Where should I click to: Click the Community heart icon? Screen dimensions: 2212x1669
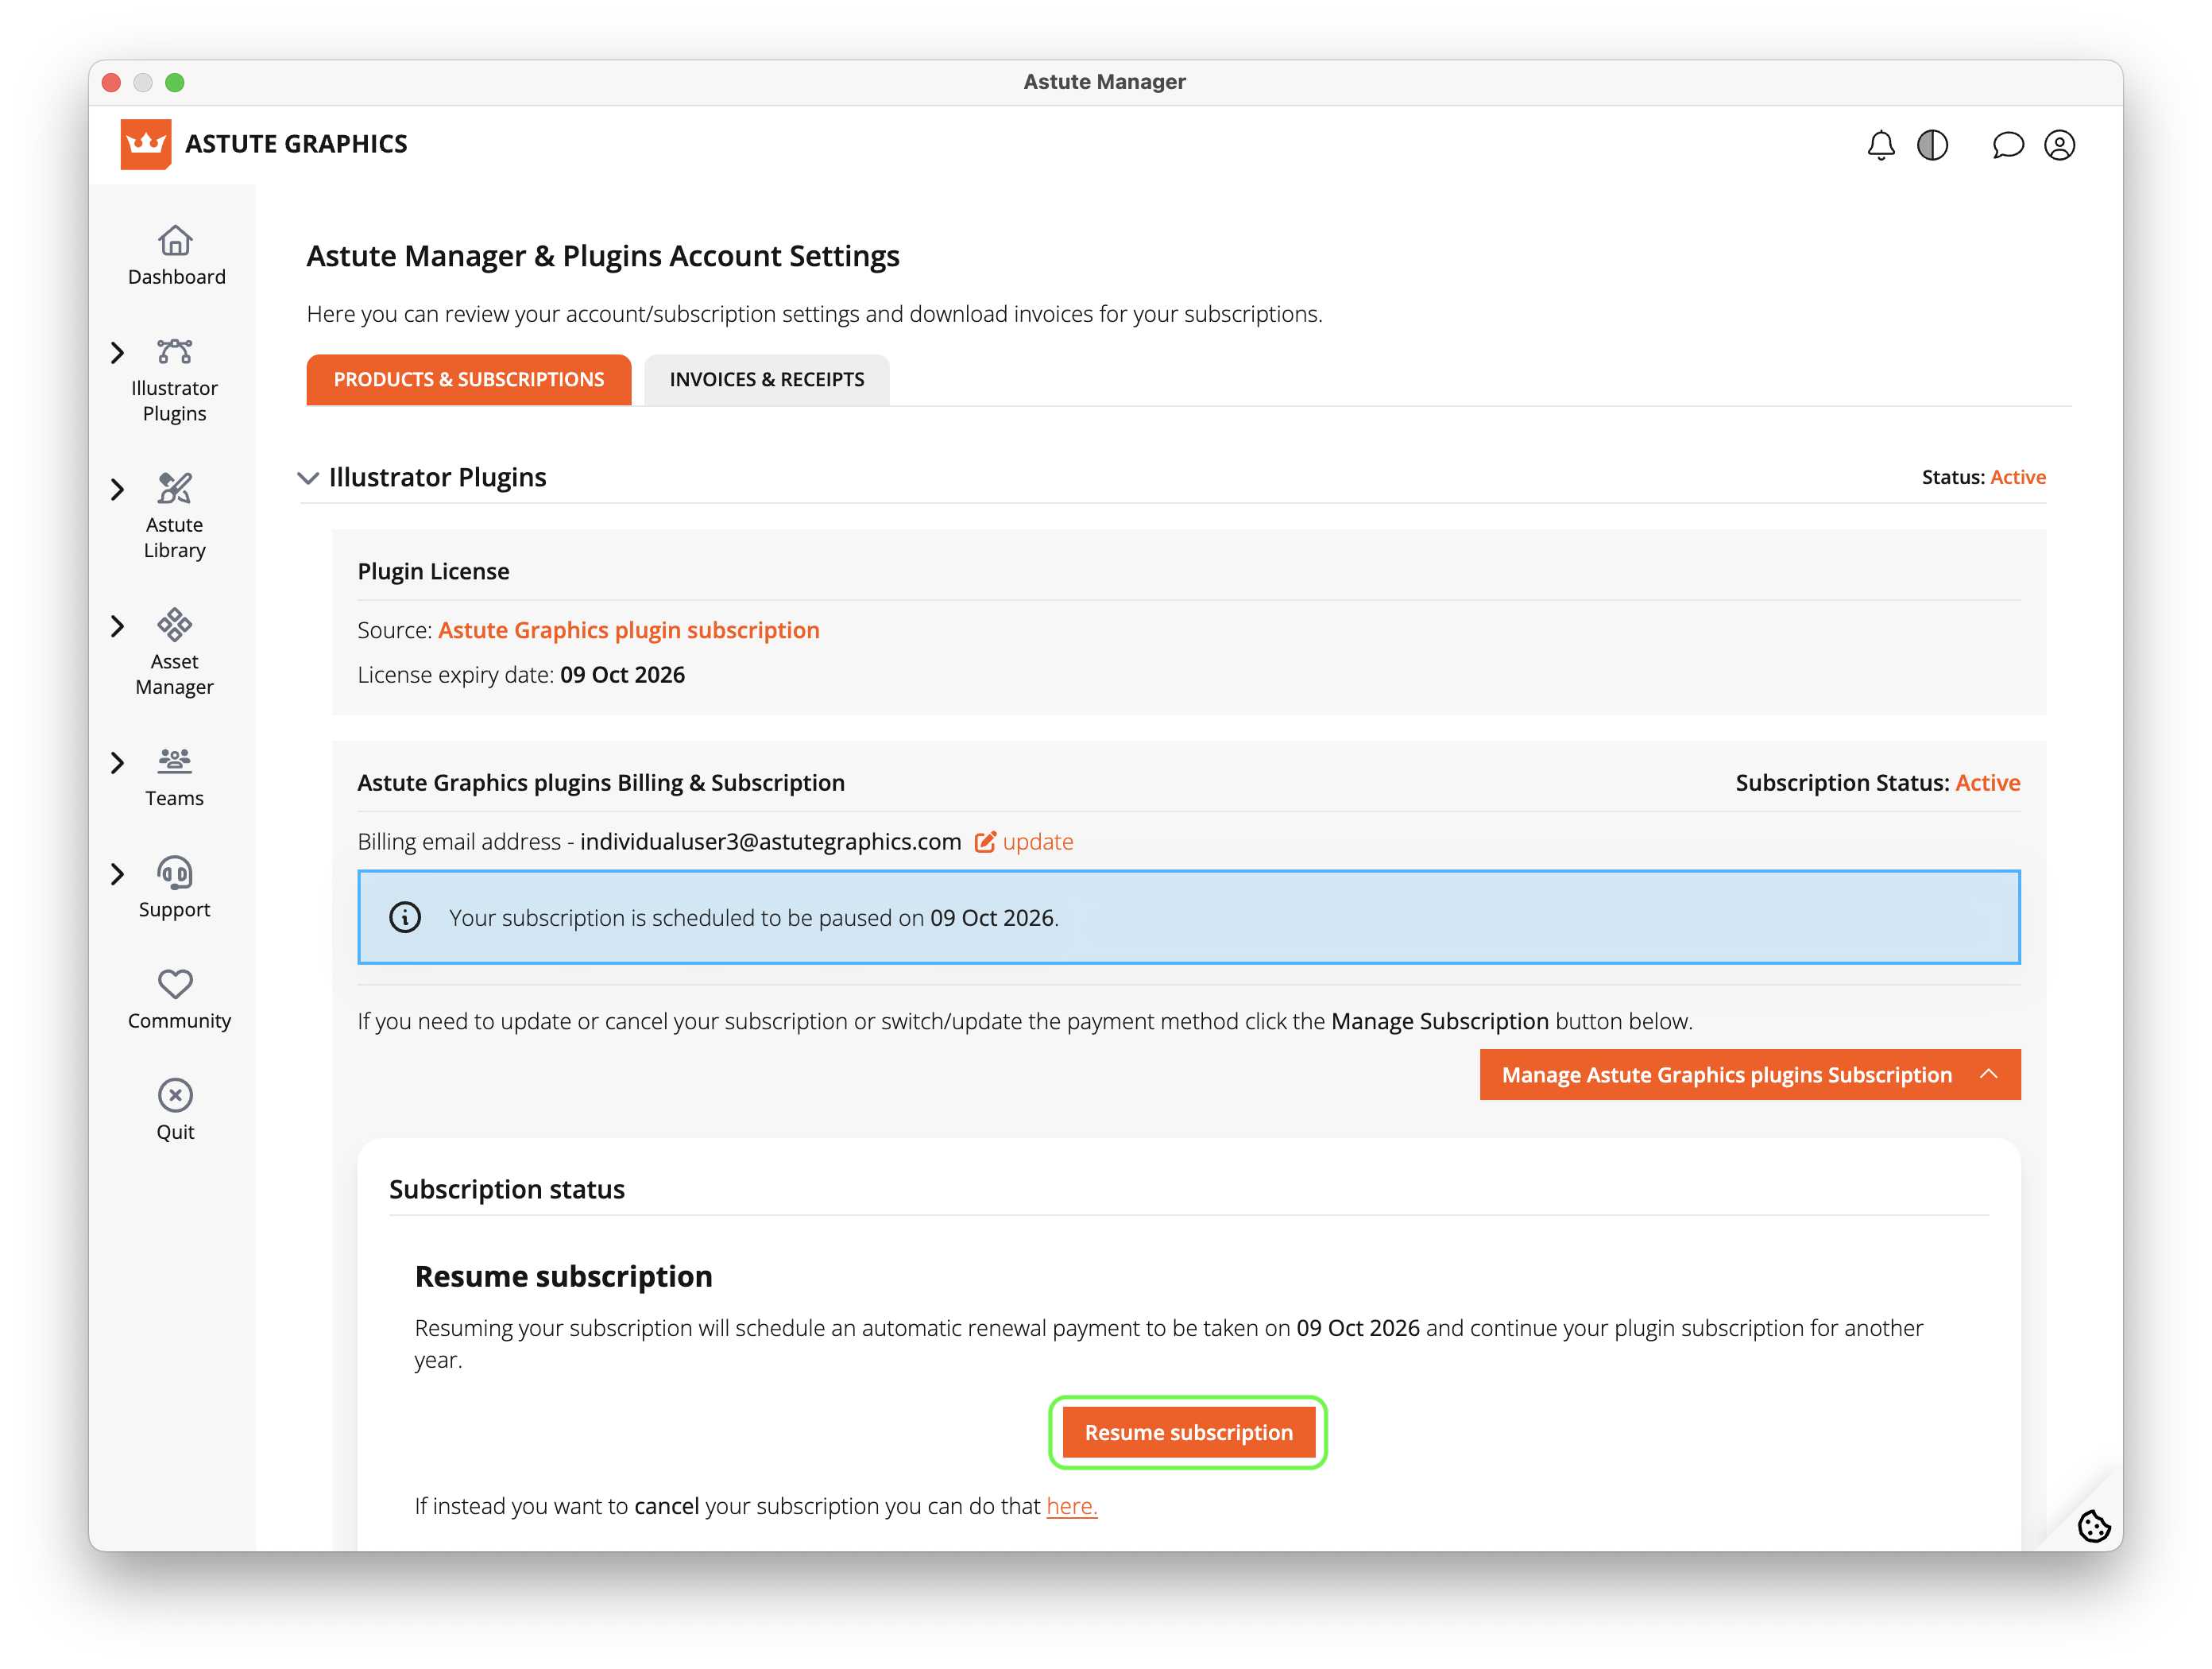tap(175, 984)
